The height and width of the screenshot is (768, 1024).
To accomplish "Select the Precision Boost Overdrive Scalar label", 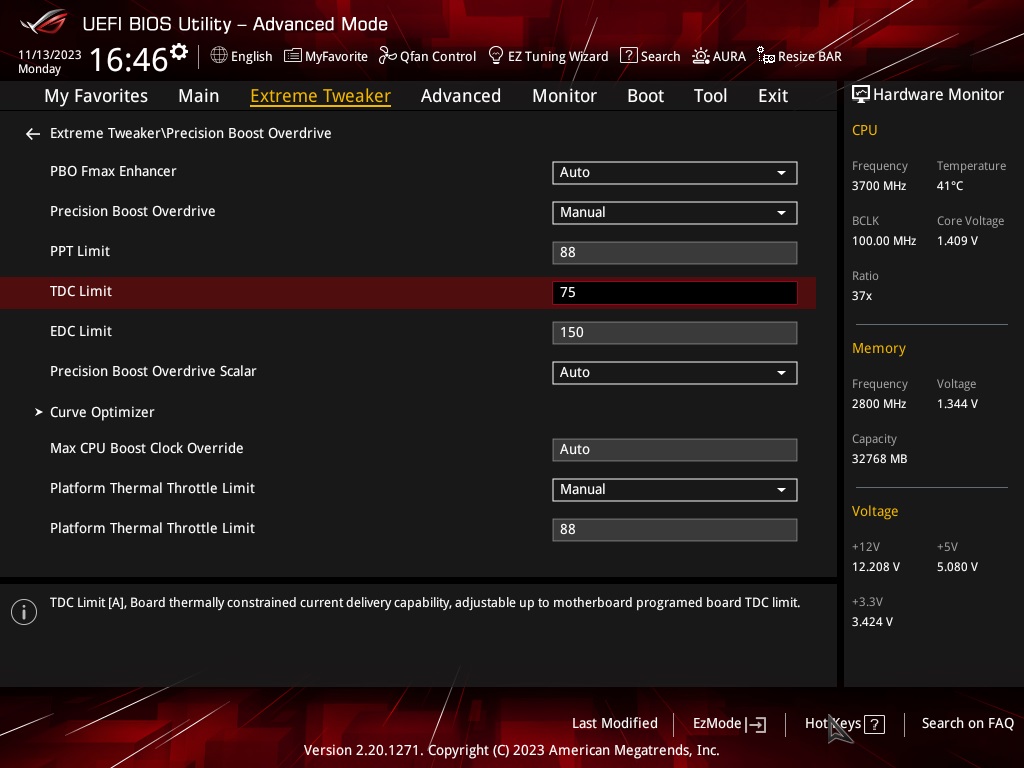I will 153,371.
